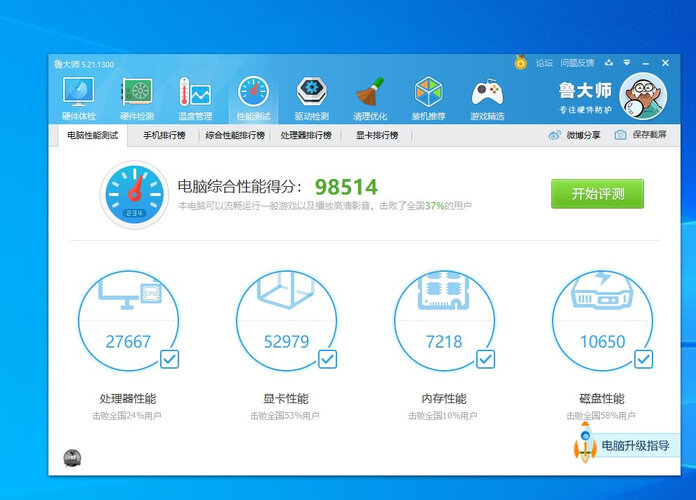Click the 鲁大师 5.21.1300 window title
This screenshot has width=696, height=500.
pos(84,64)
